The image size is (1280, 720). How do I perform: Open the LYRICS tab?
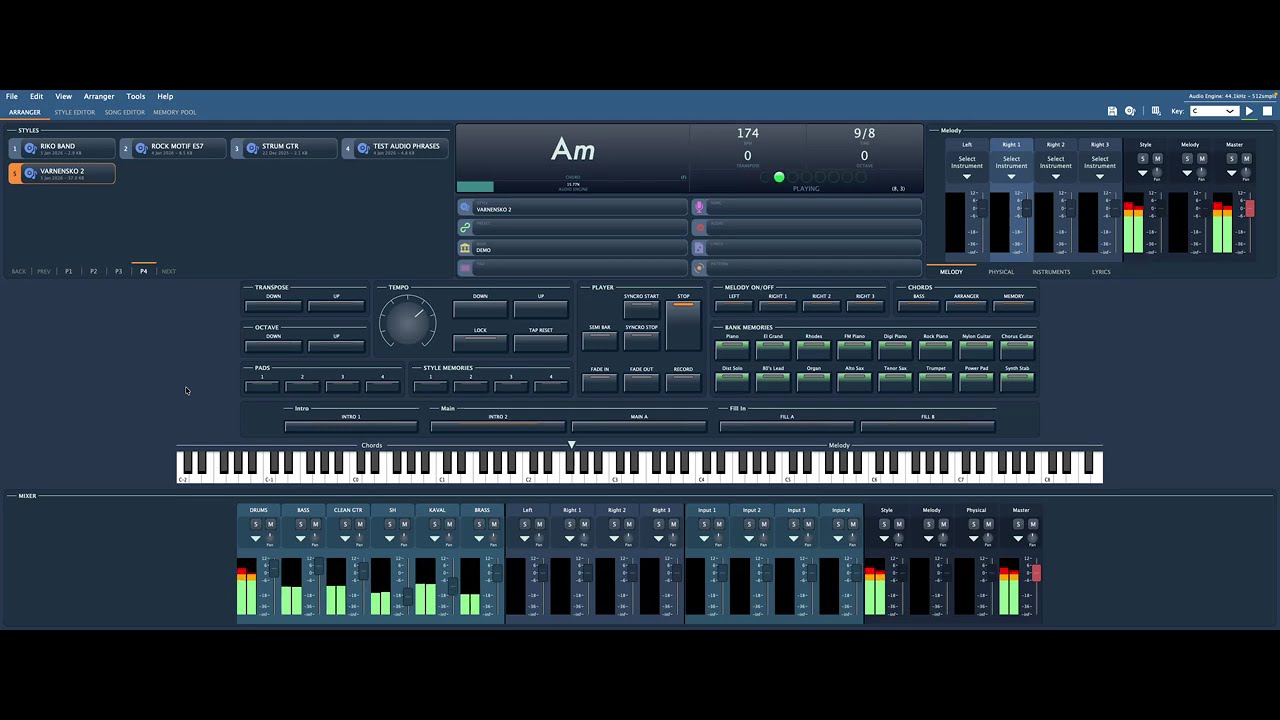(1101, 272)
